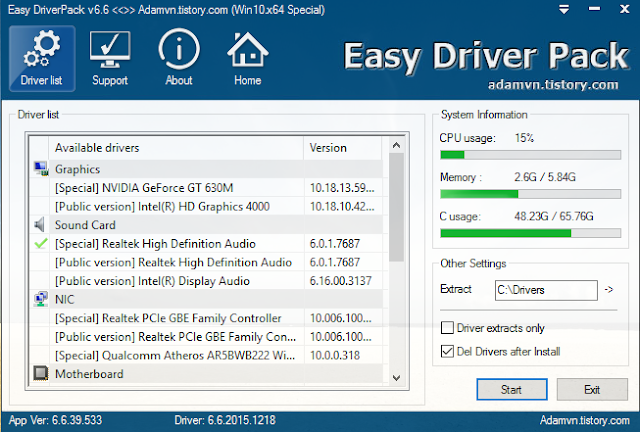
Task: Click Driver 6.6.2015.1218 status text
Action: click(225, 420)
